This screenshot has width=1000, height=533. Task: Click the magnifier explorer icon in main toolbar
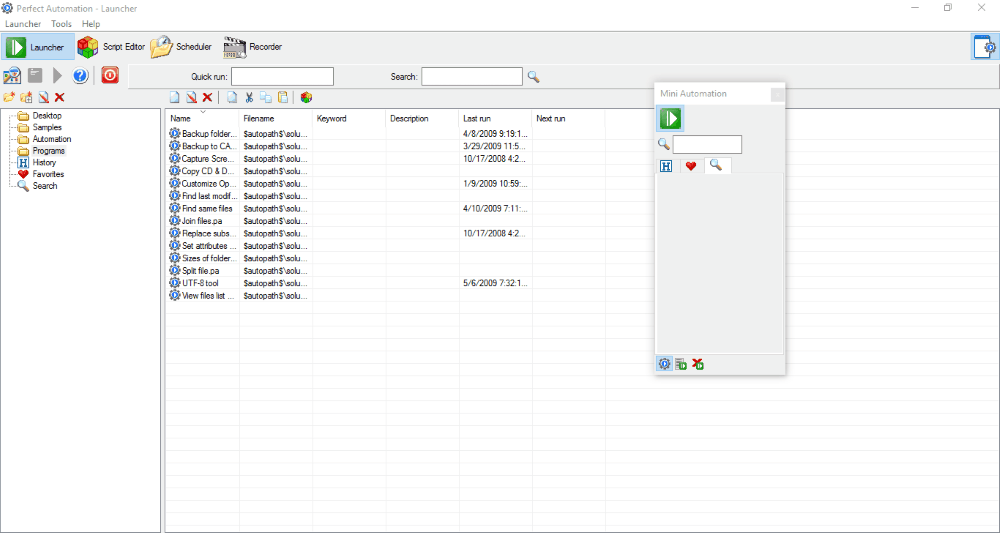coord(12,76)
